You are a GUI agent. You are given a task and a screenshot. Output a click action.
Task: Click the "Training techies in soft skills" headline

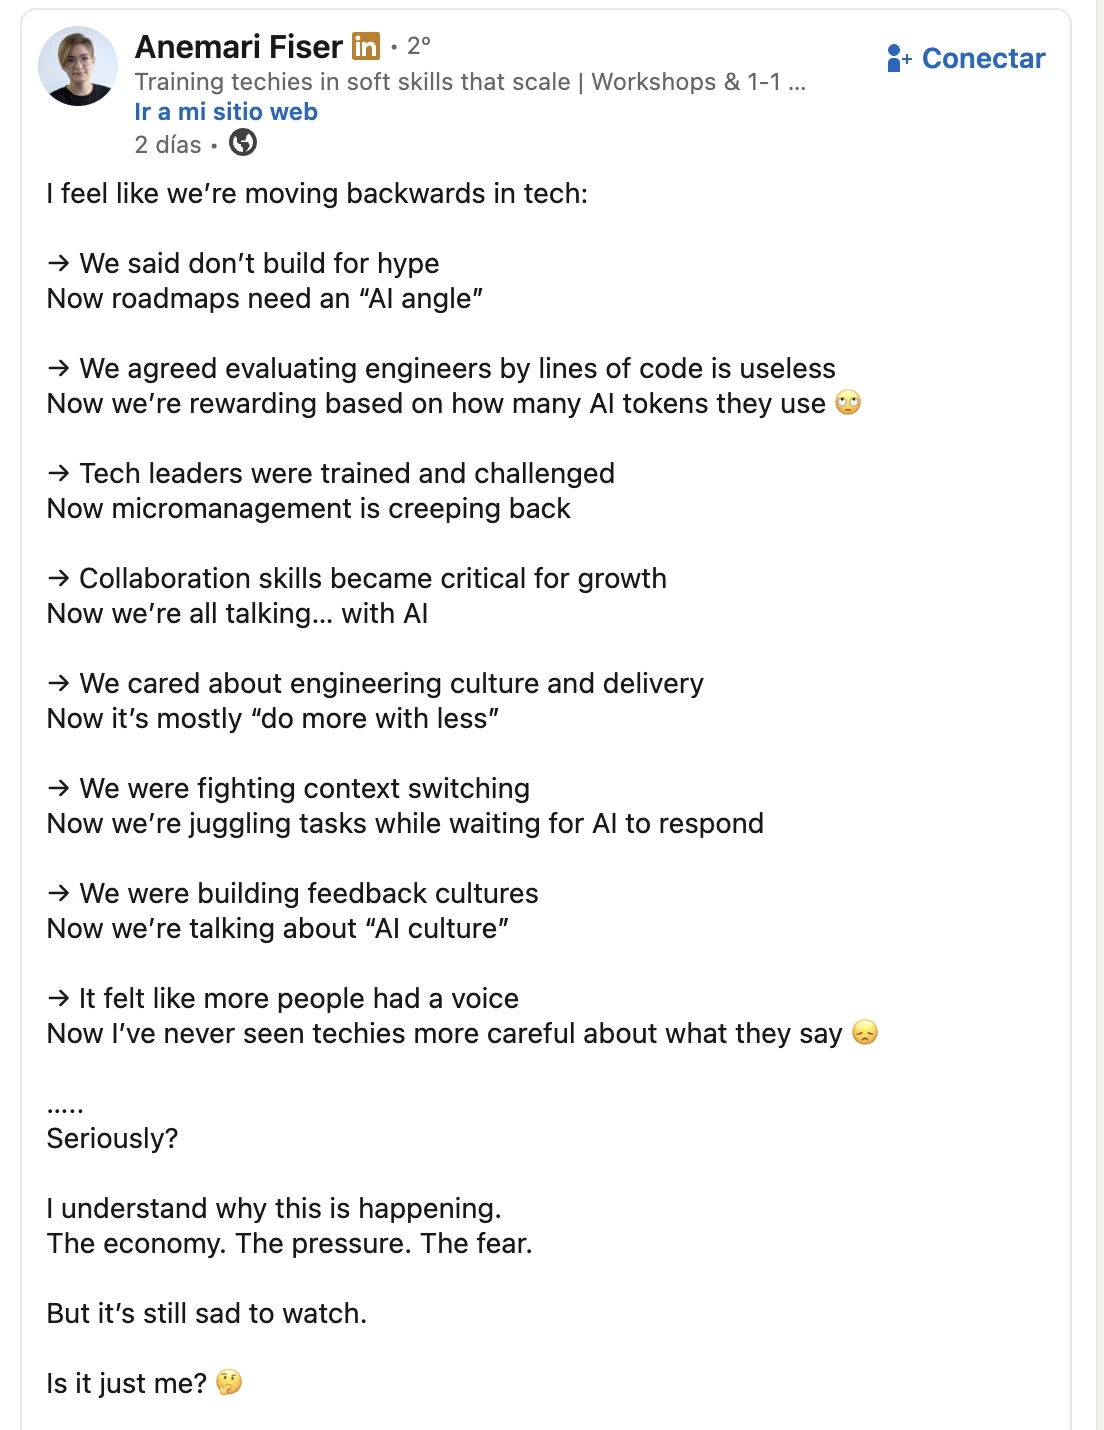click(x=470, y=82)
